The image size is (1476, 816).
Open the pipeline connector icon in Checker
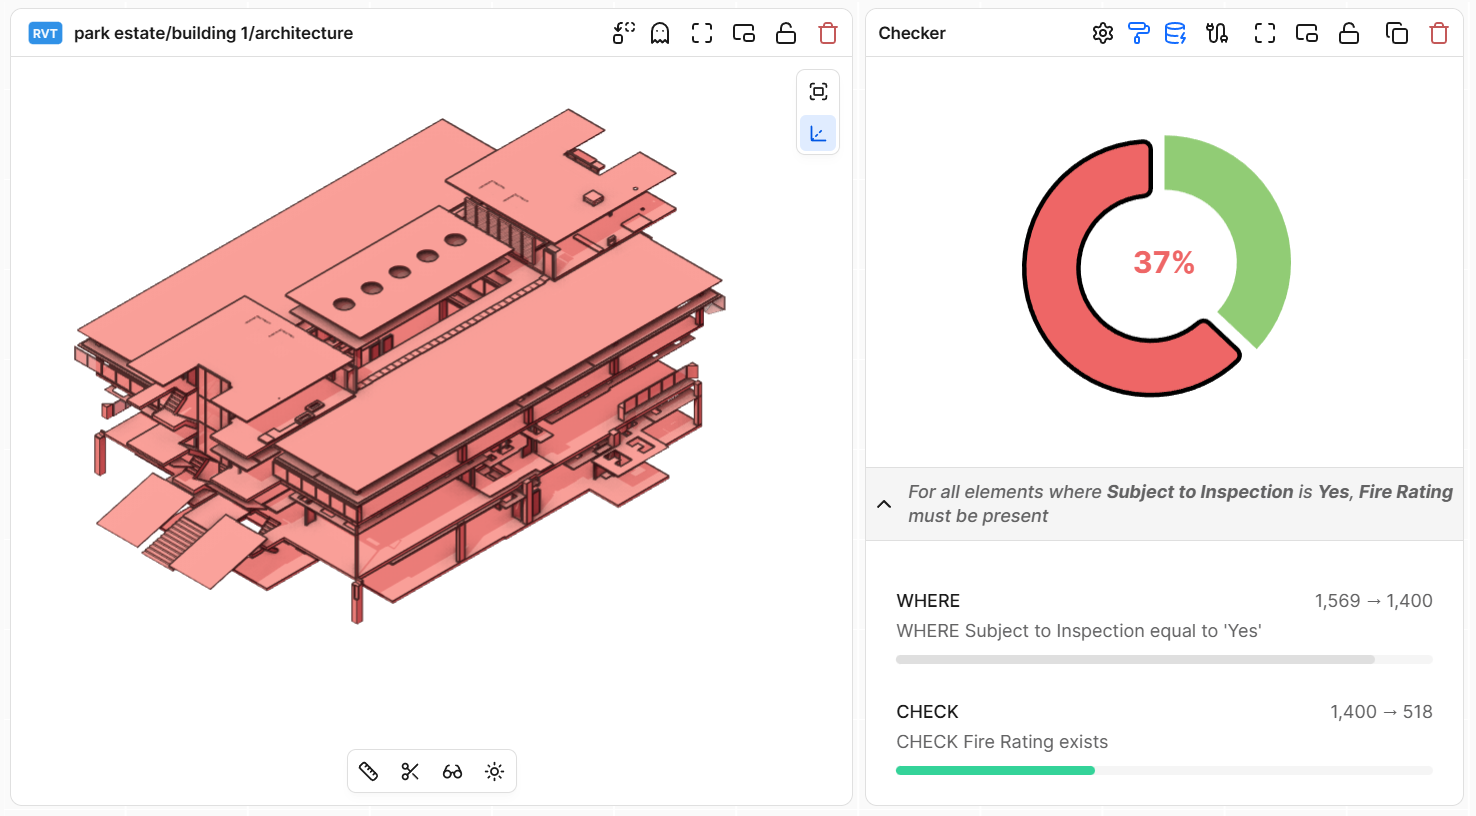coord(1217,33)
